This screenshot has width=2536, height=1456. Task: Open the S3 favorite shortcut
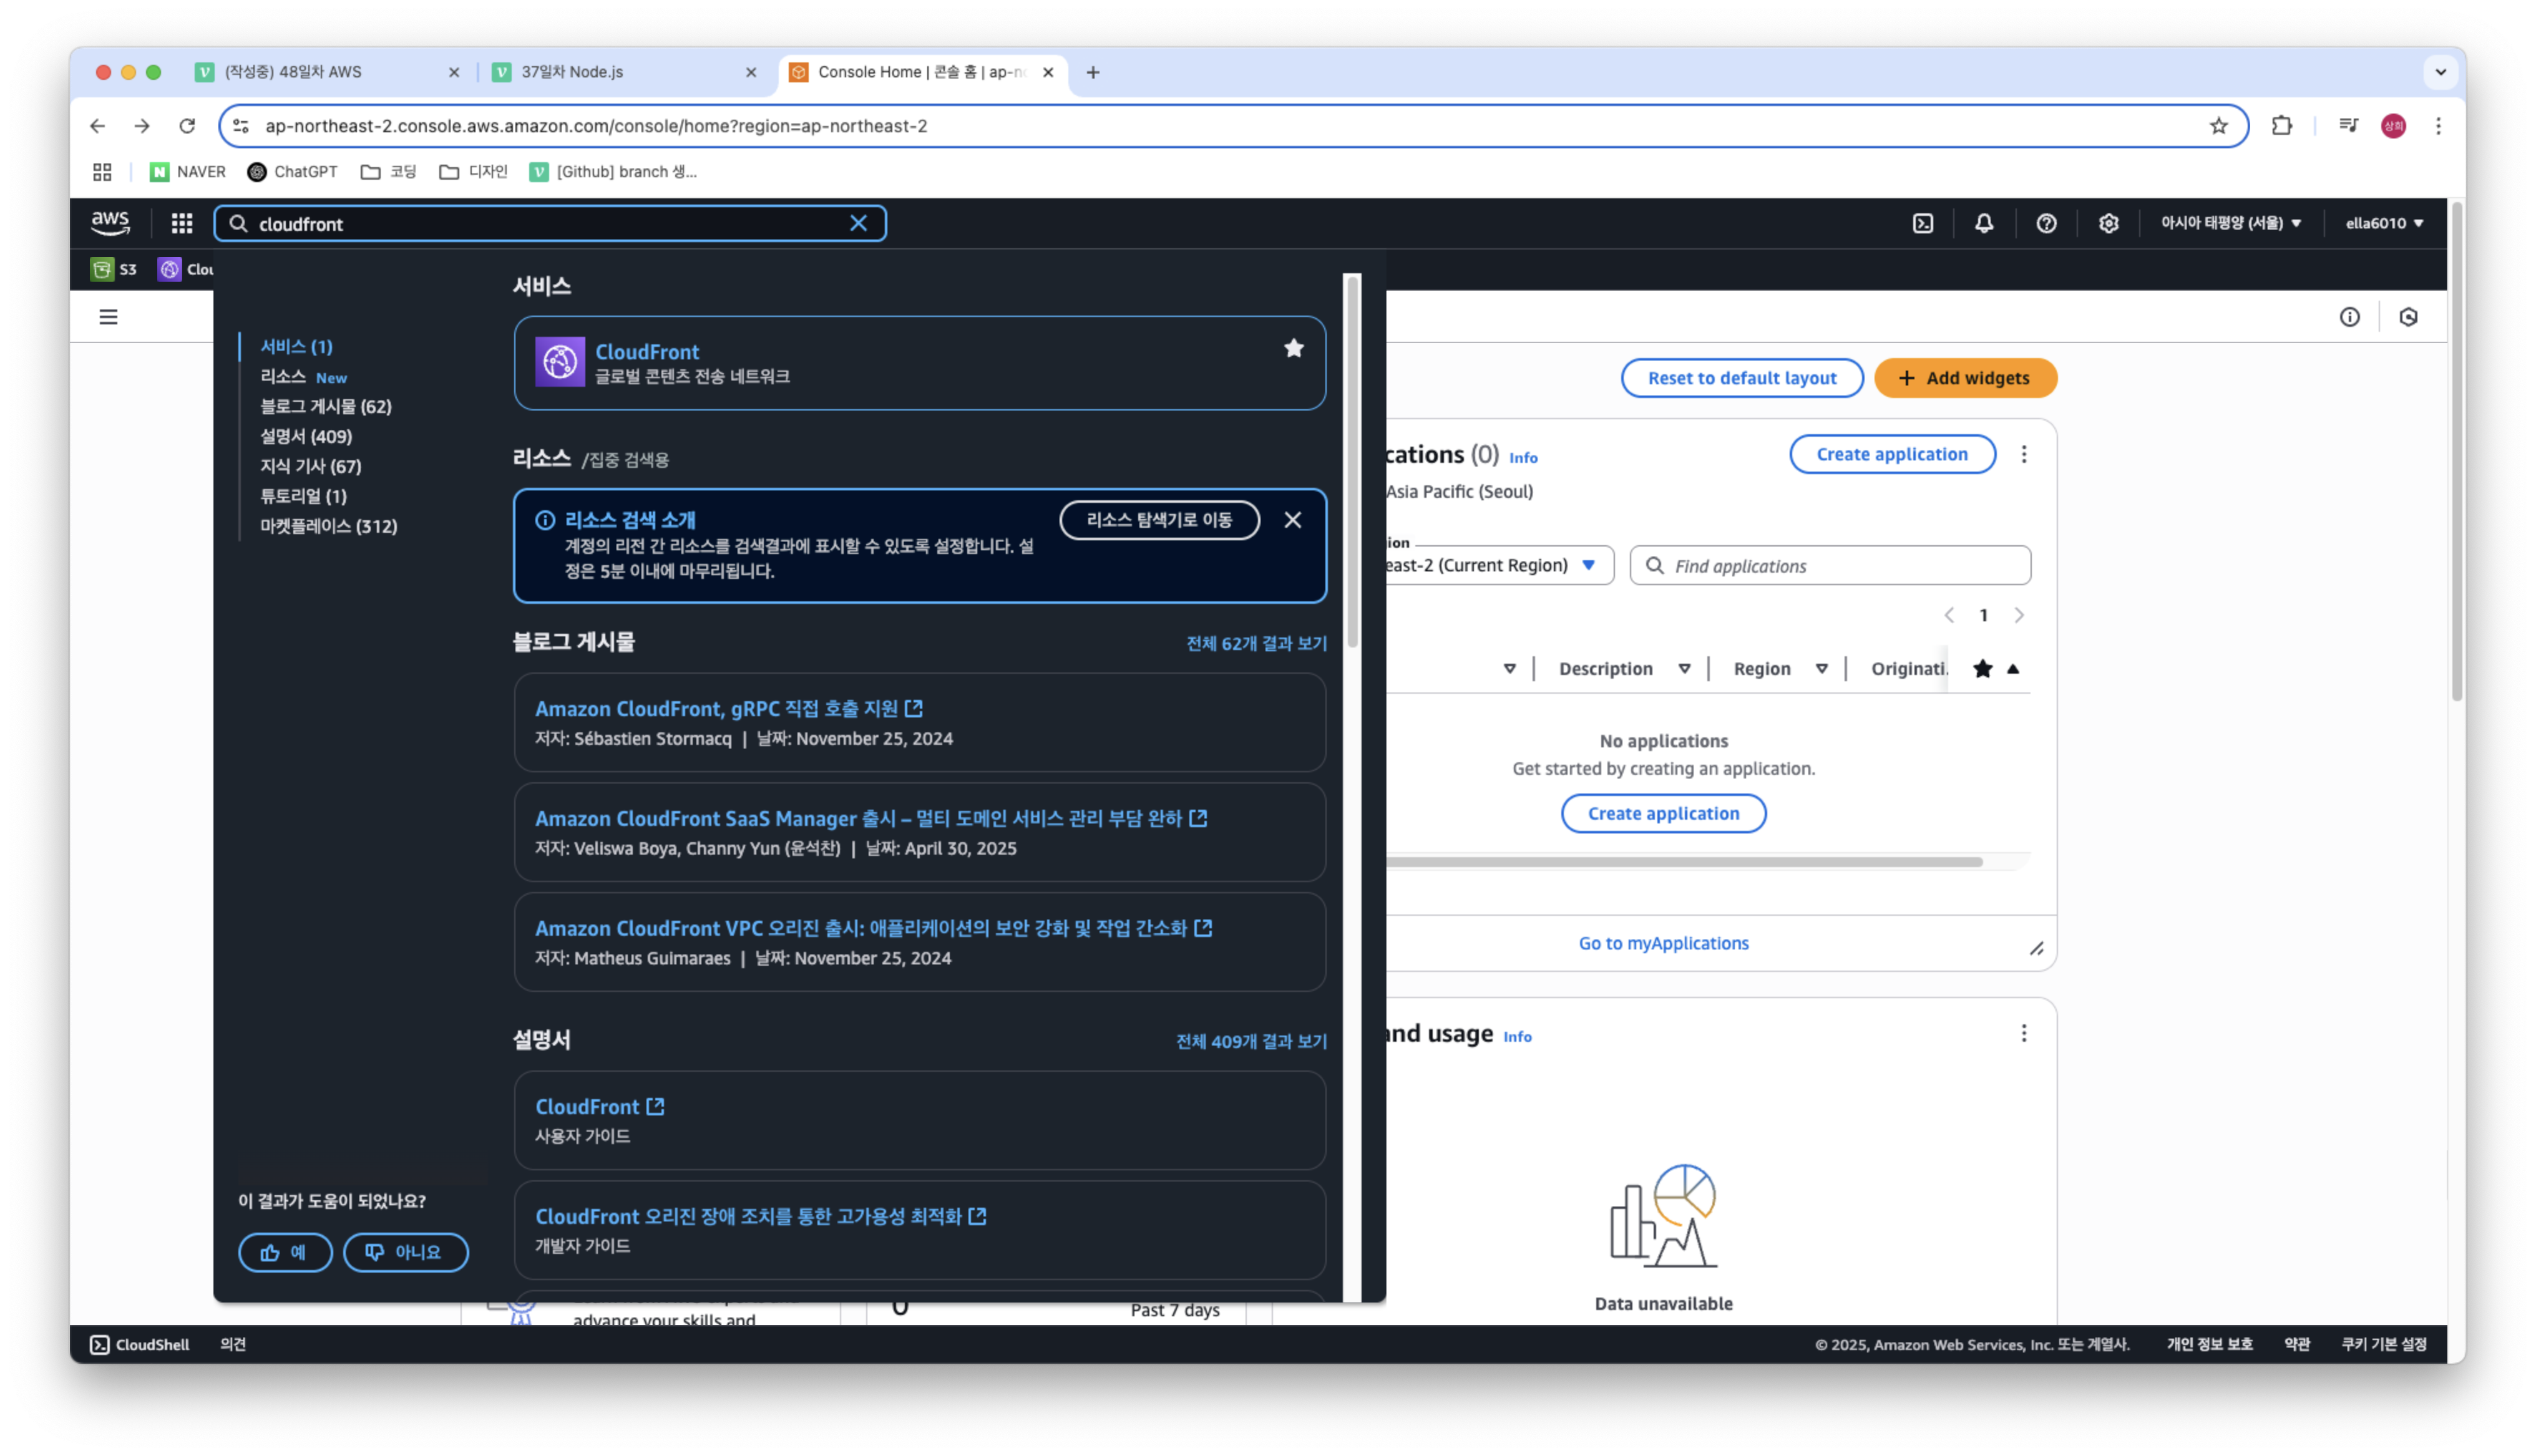[114, 269]
